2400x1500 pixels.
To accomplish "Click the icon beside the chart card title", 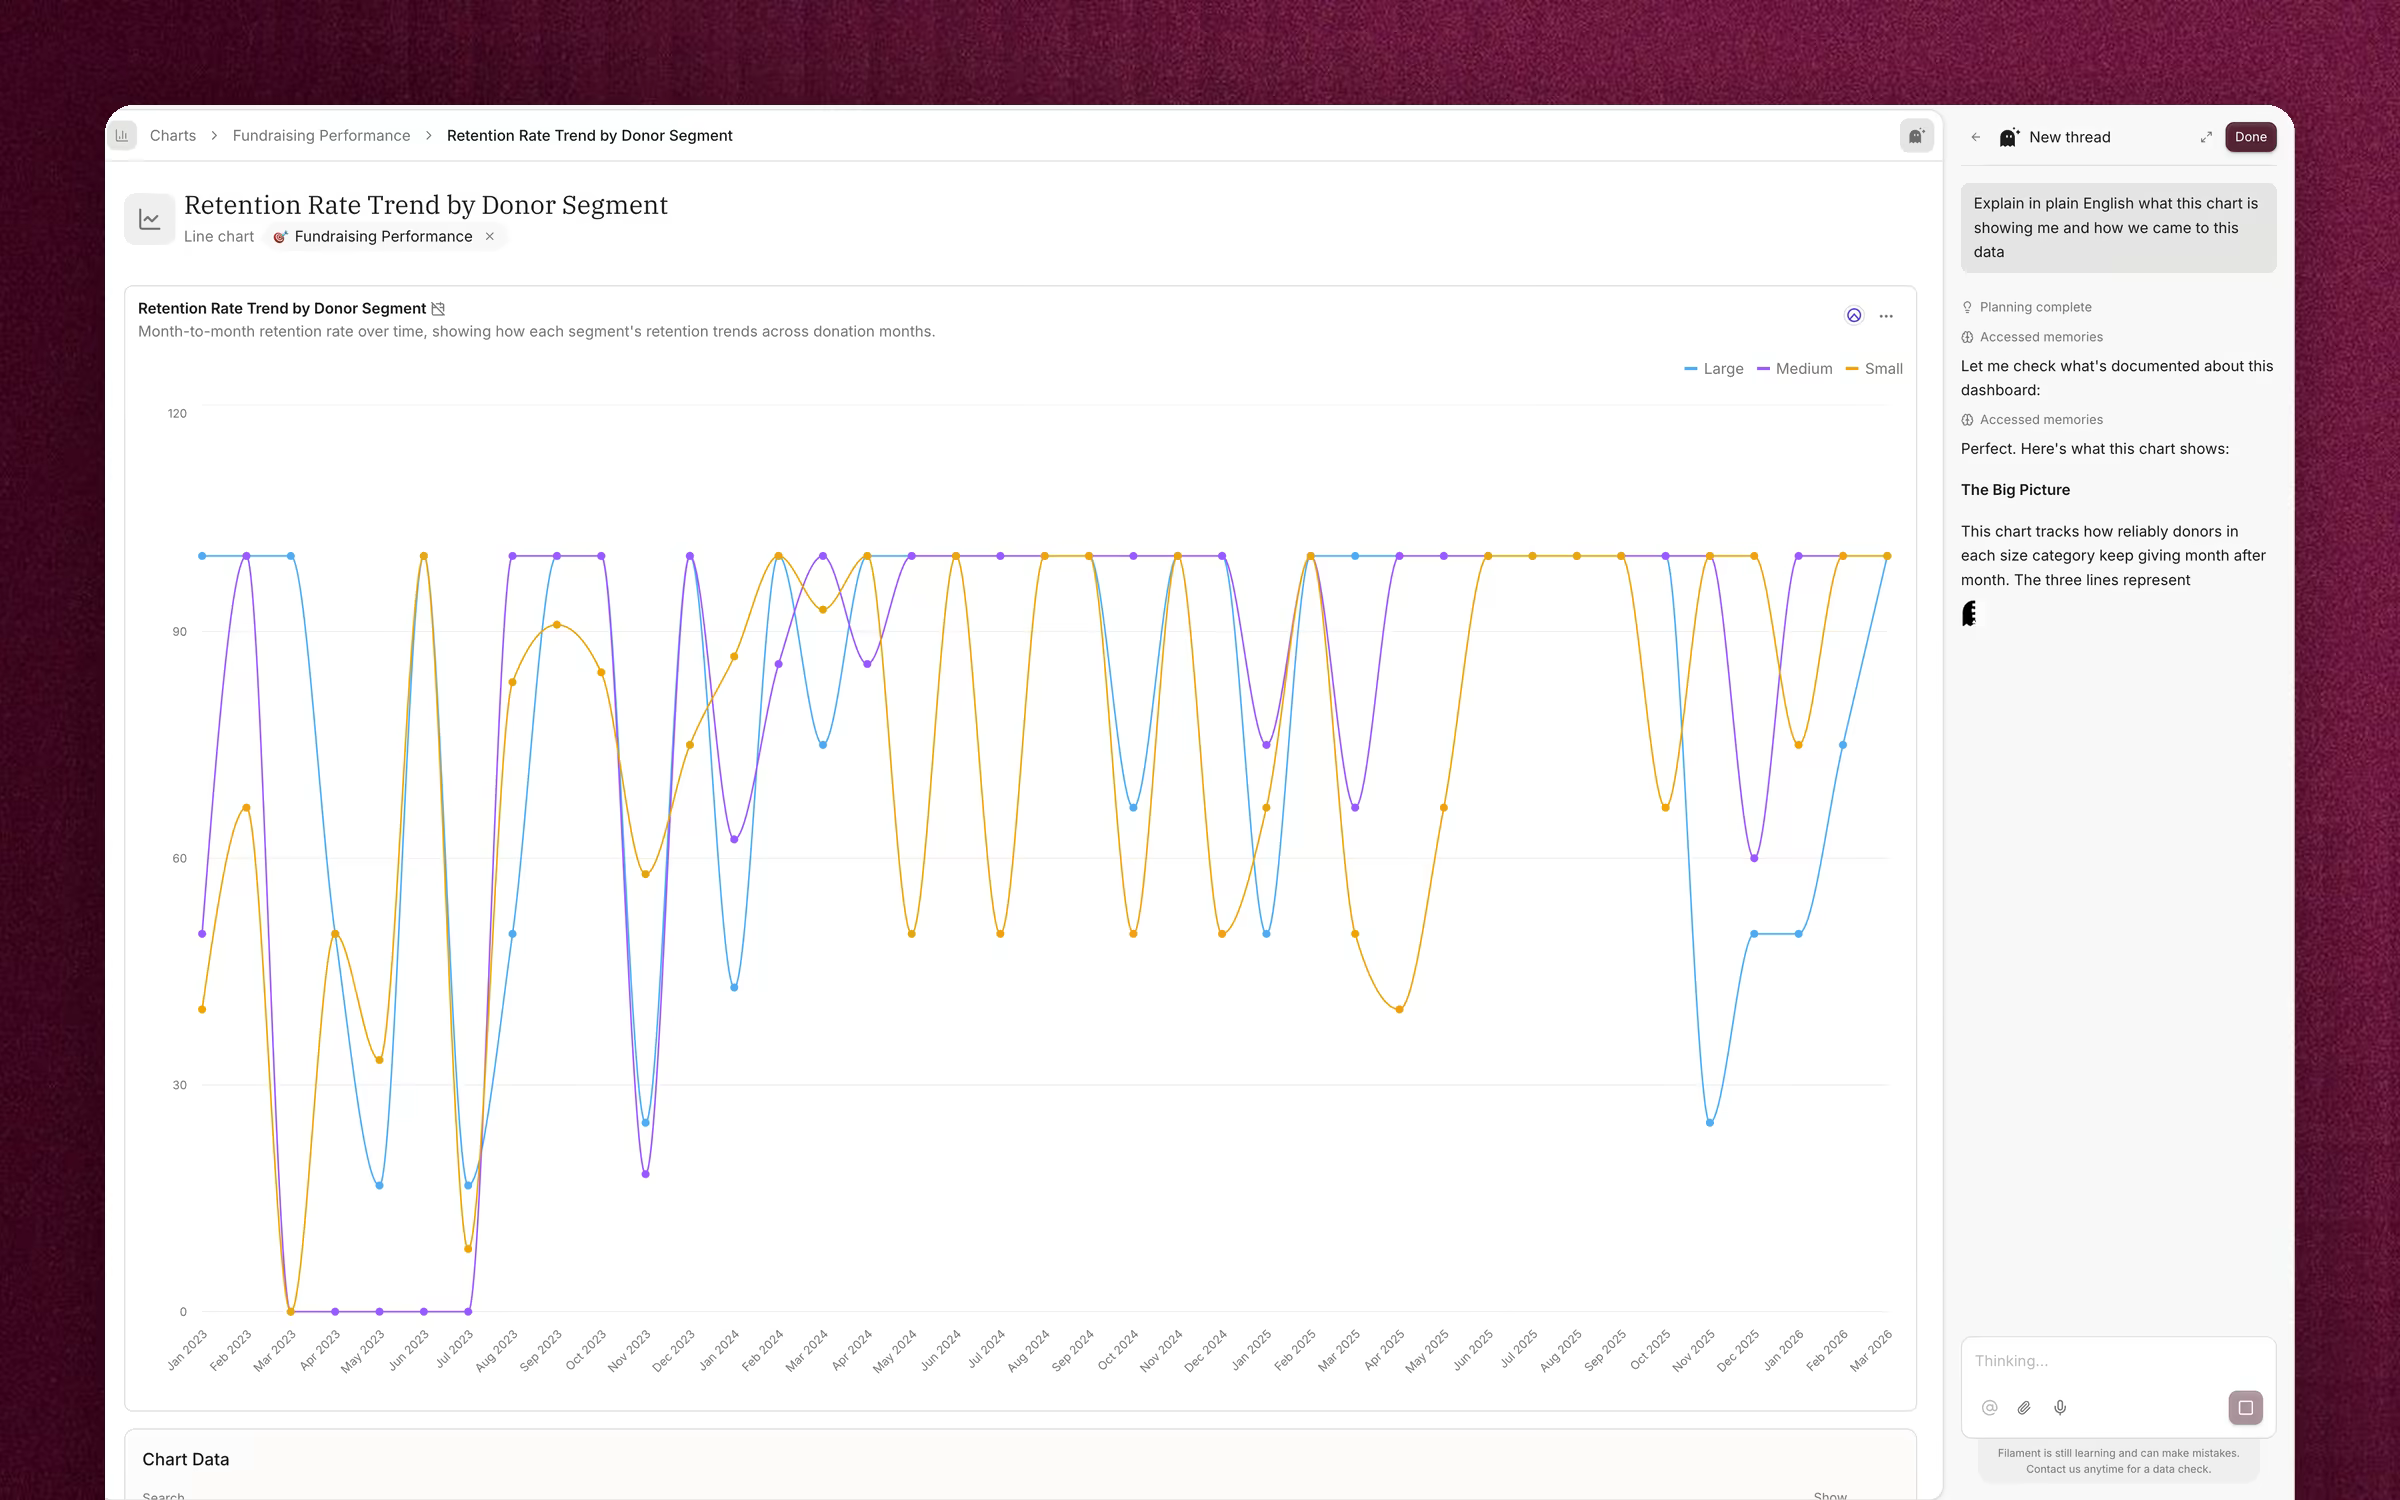I will (438, 309).
